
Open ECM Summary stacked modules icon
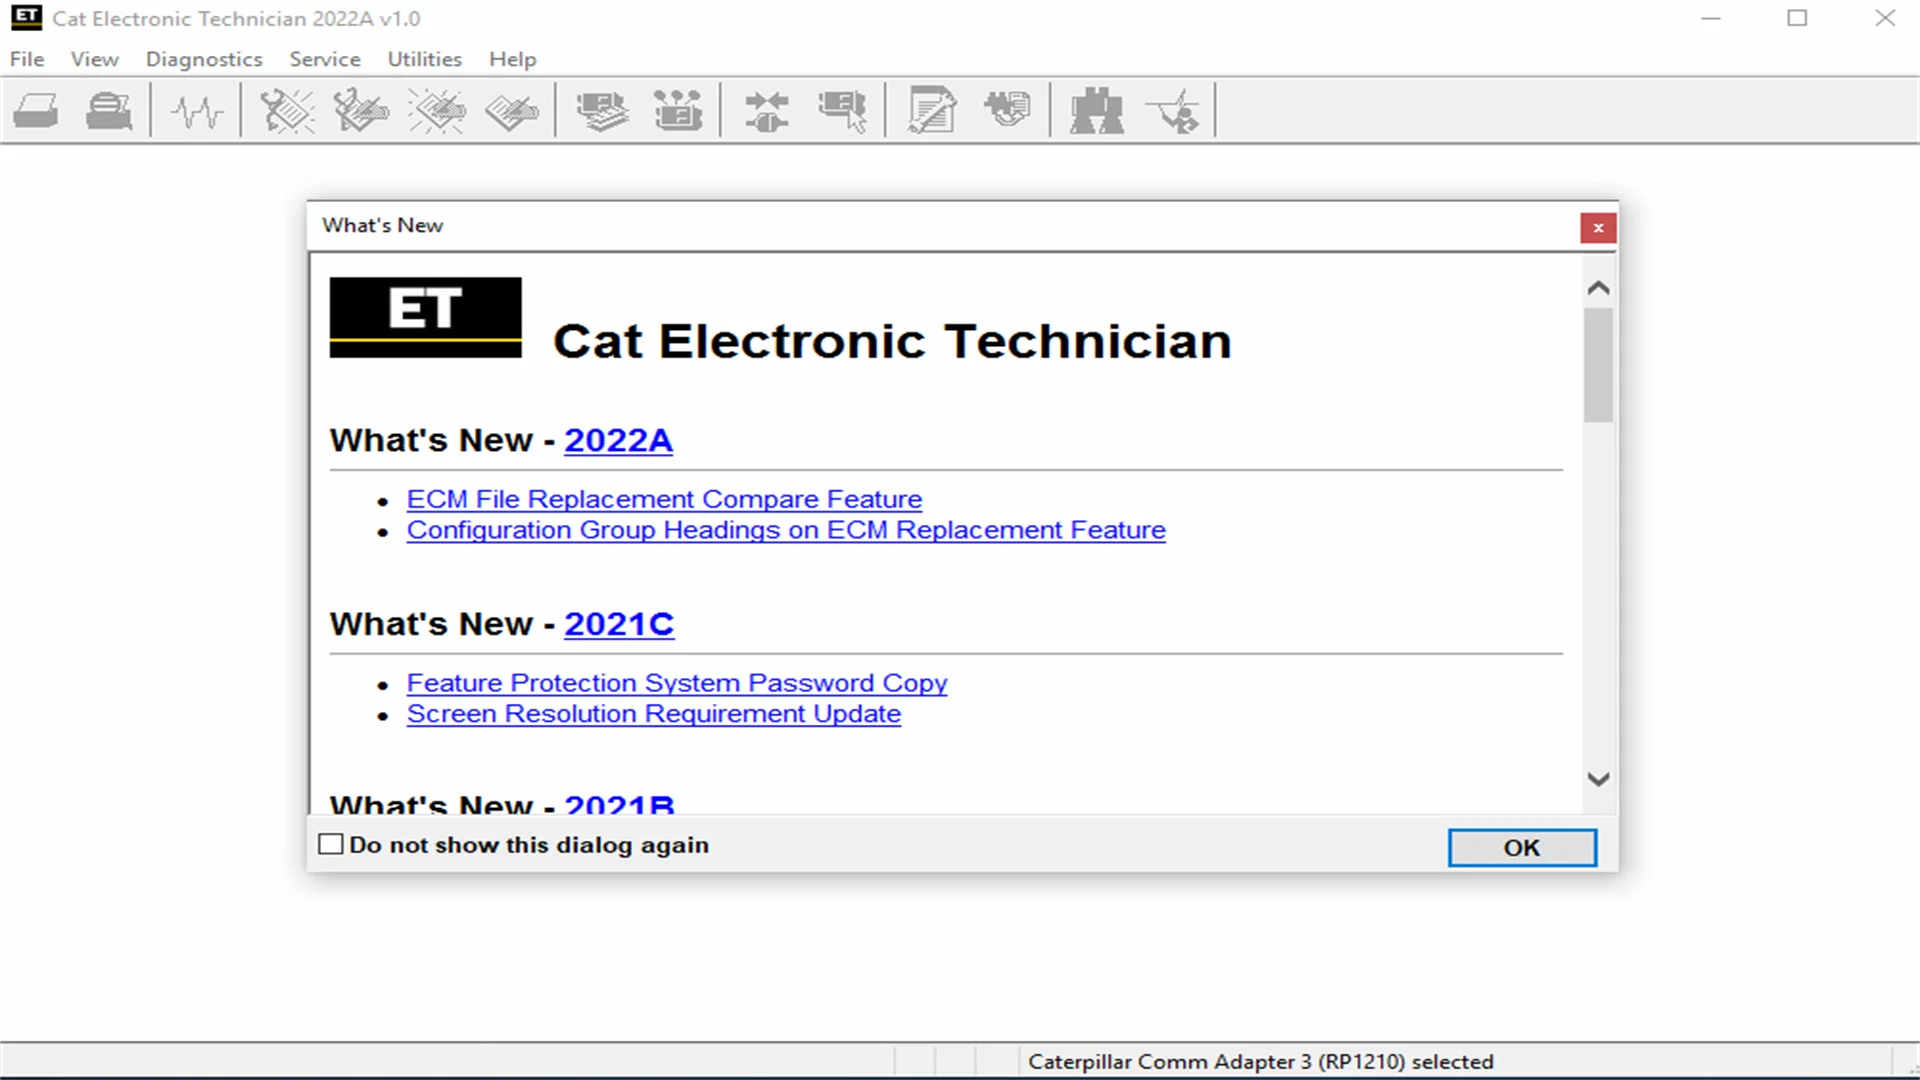pos(602,111)
